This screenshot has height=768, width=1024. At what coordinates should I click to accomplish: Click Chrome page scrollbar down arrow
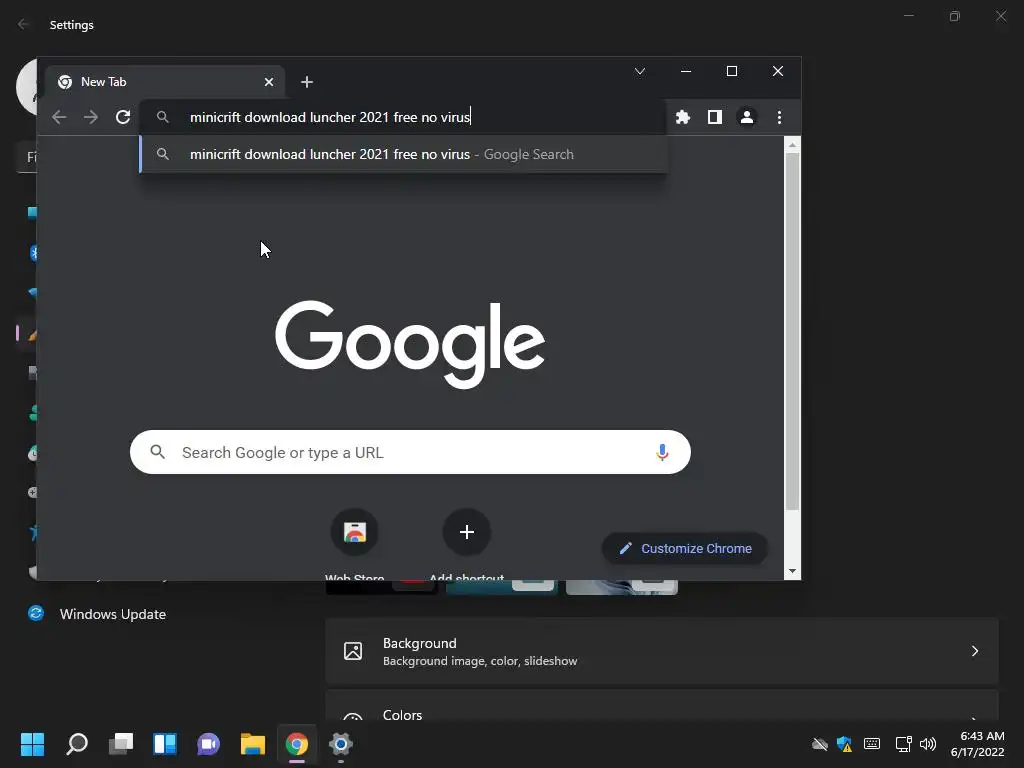click(x=792, y=571)
